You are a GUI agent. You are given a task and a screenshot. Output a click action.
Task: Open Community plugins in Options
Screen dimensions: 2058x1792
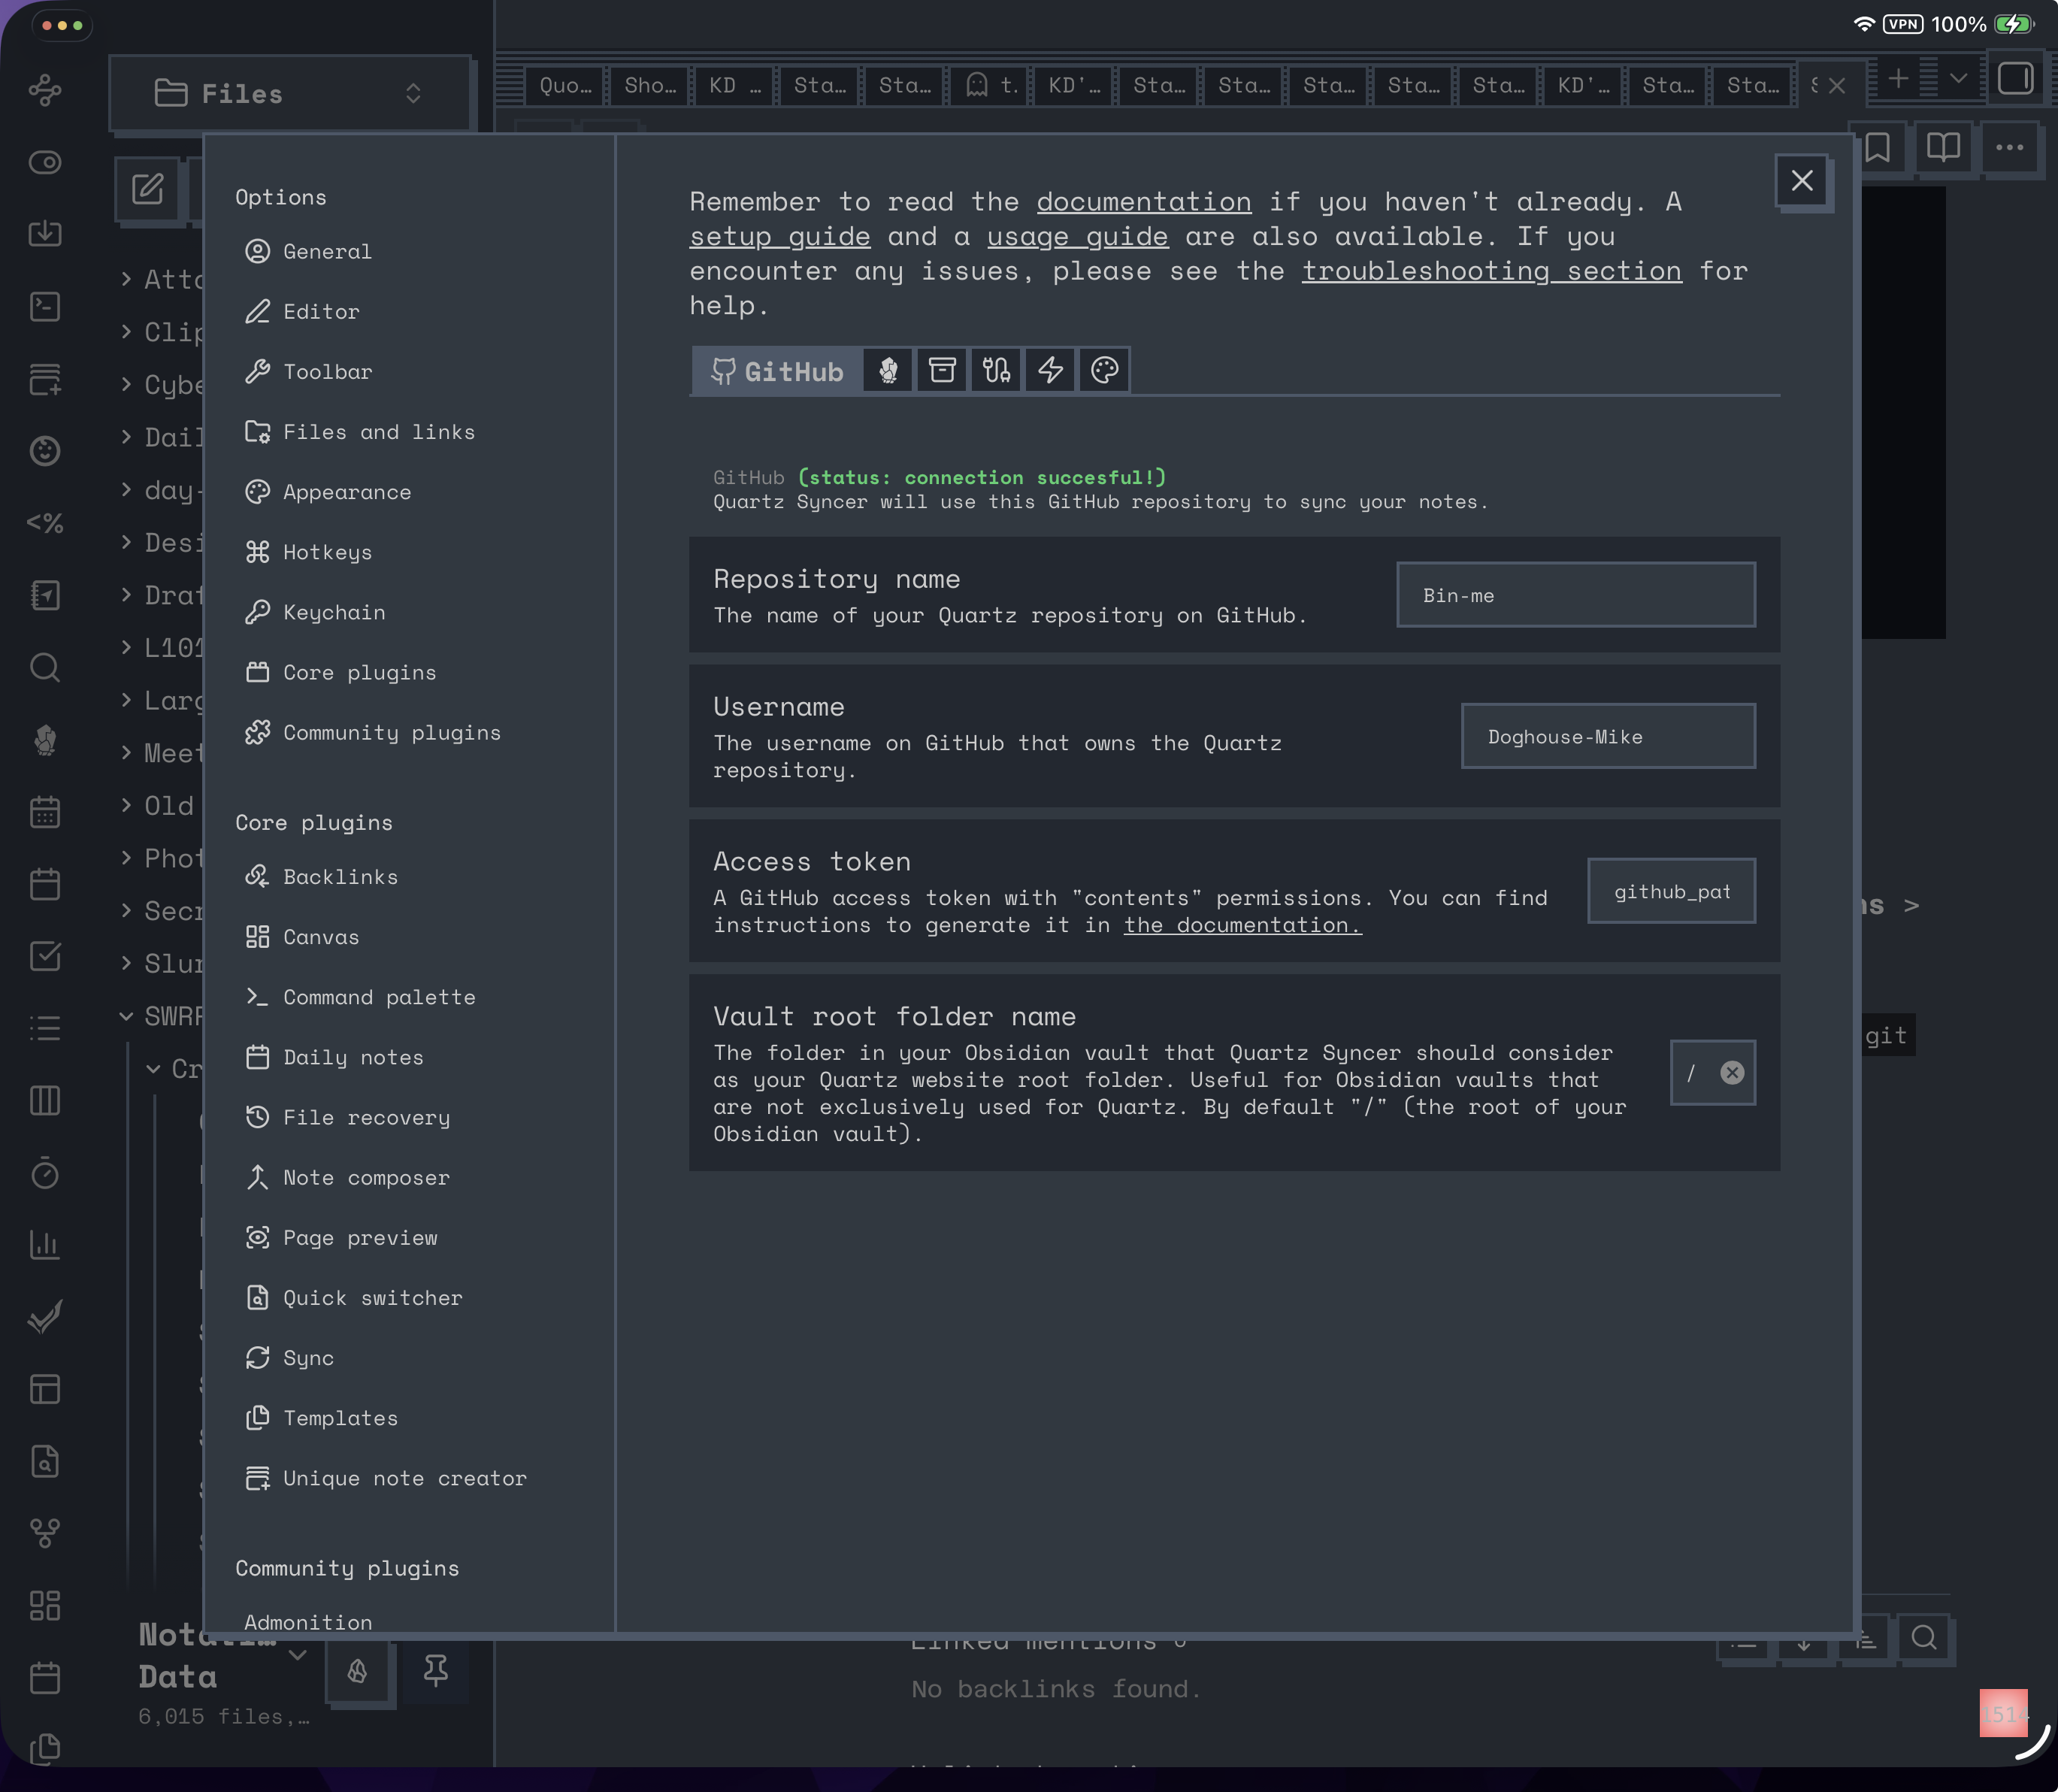[391, 733]
